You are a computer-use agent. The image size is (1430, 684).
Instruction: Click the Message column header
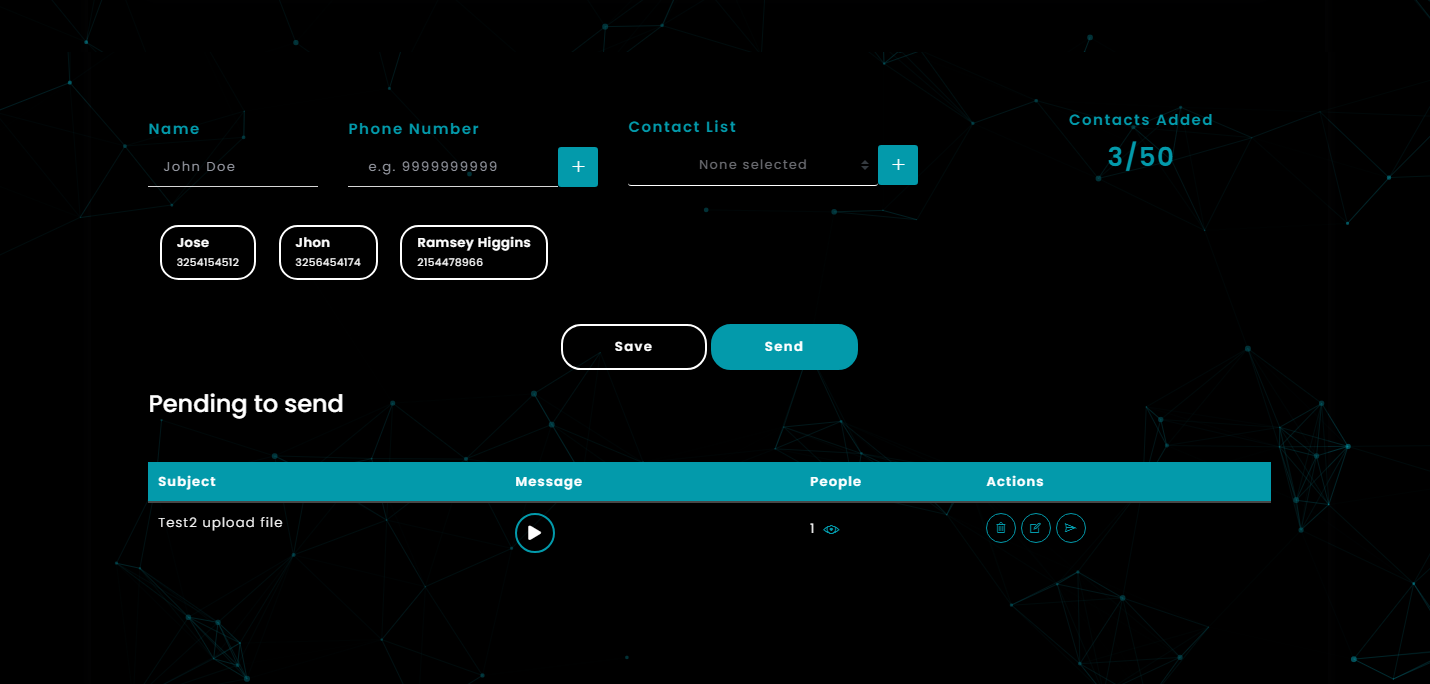[x=549, y=481]
